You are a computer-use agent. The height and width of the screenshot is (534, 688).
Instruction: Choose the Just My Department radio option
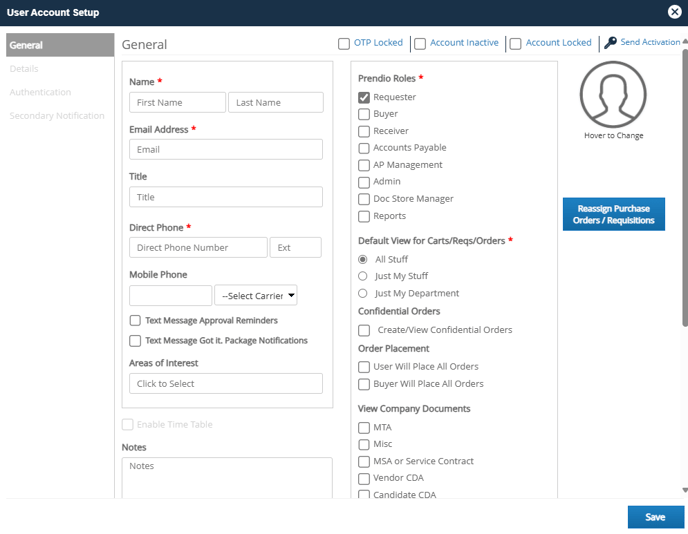pos(362,293)
